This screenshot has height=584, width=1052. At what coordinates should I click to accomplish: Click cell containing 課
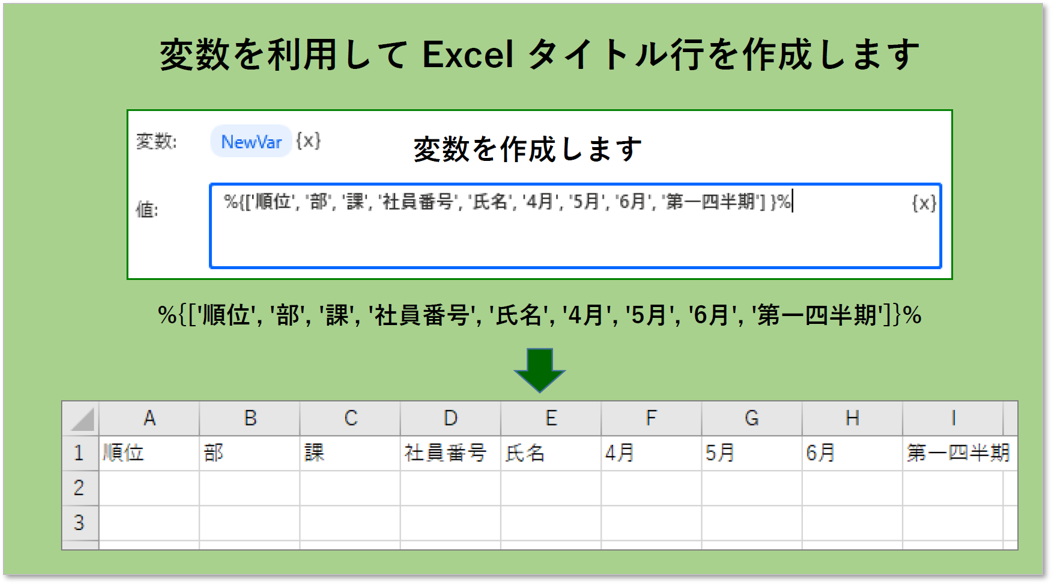coord(350,453)
